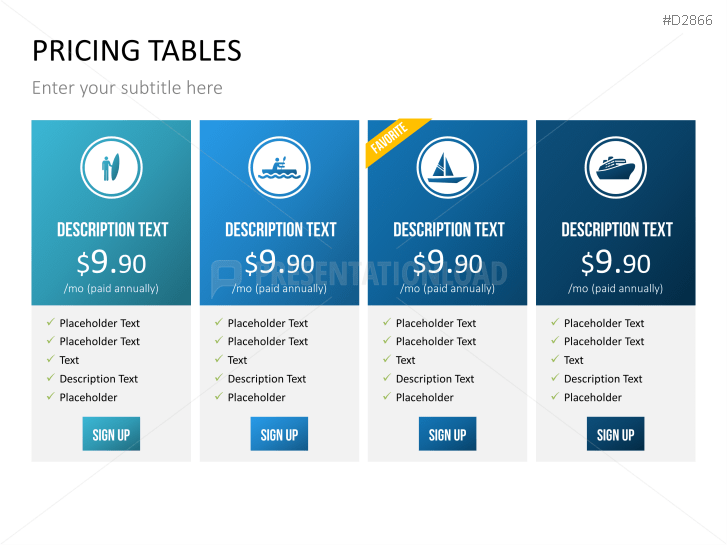Select the #D2866 slide code
Viewport: 727px width, 545px height.
(x=688, y=20)
